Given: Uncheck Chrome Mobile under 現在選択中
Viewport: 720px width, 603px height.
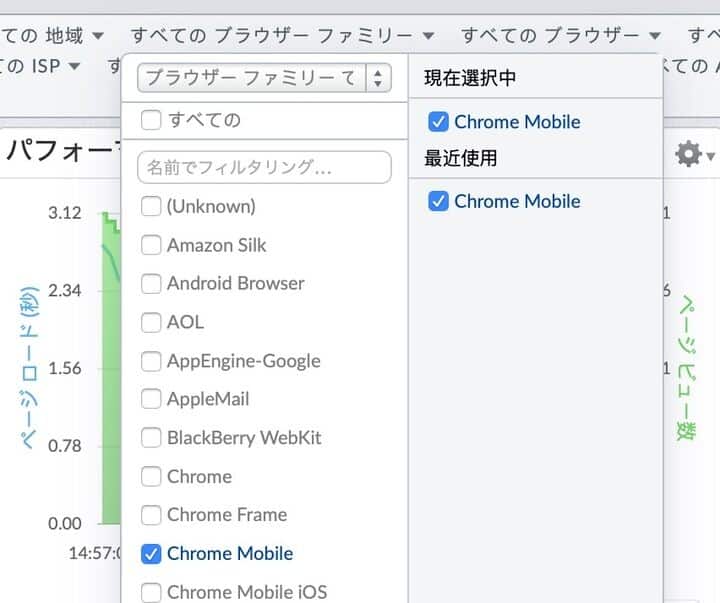Looking at the screenshot, I should pyautogui.click(x=437, y=122).
